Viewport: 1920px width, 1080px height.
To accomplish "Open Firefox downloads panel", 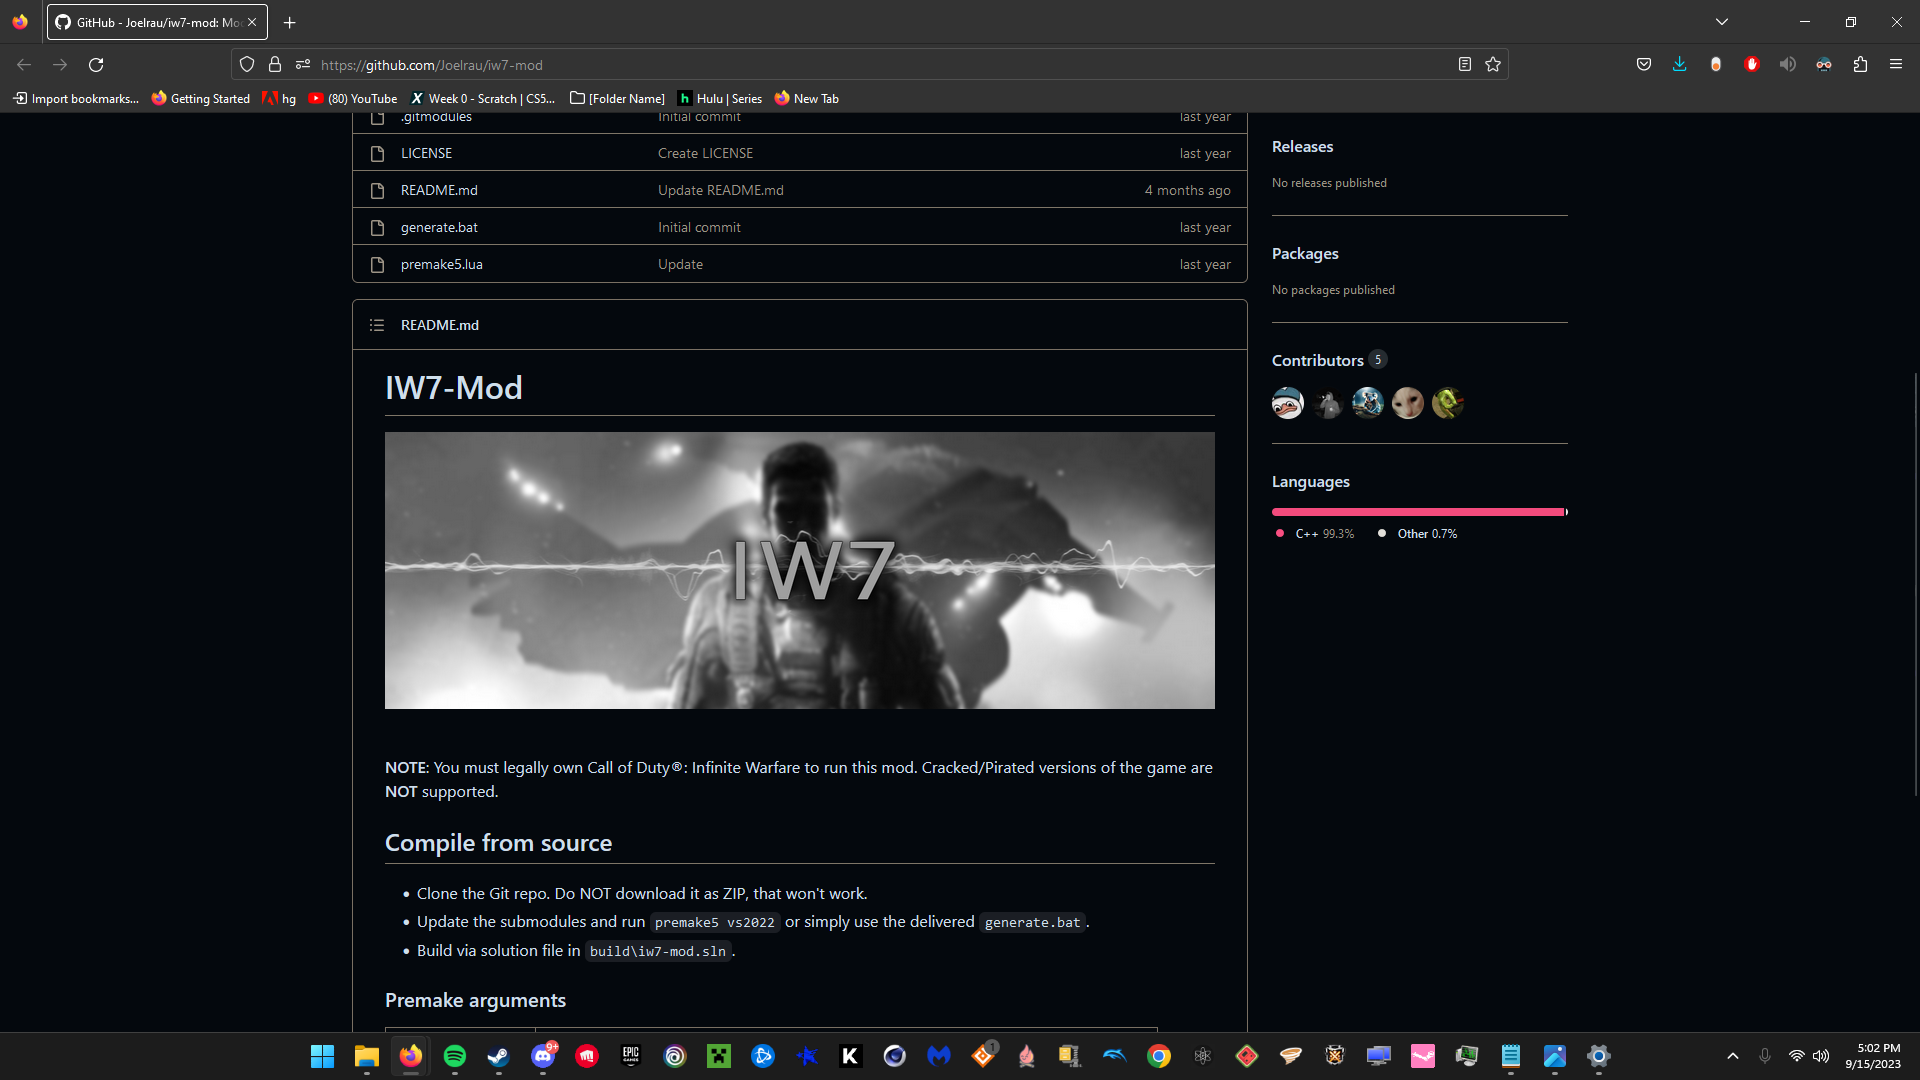I will click(x=1679, y=65).
